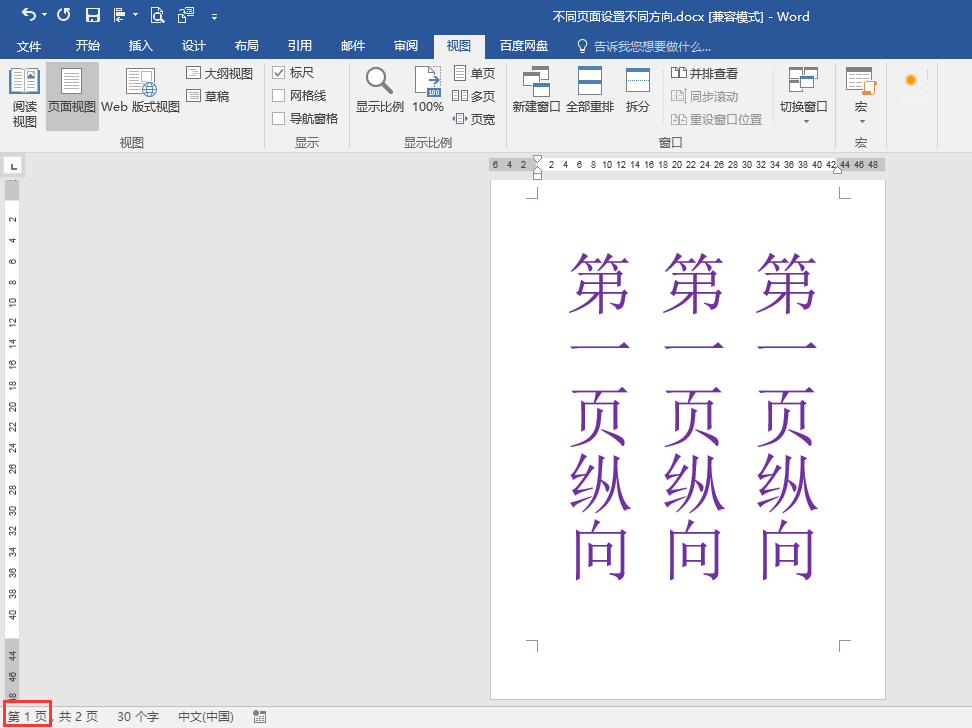Click first column text in the document
The height and width of the screenshot is (728, 972).
(599, 415)
